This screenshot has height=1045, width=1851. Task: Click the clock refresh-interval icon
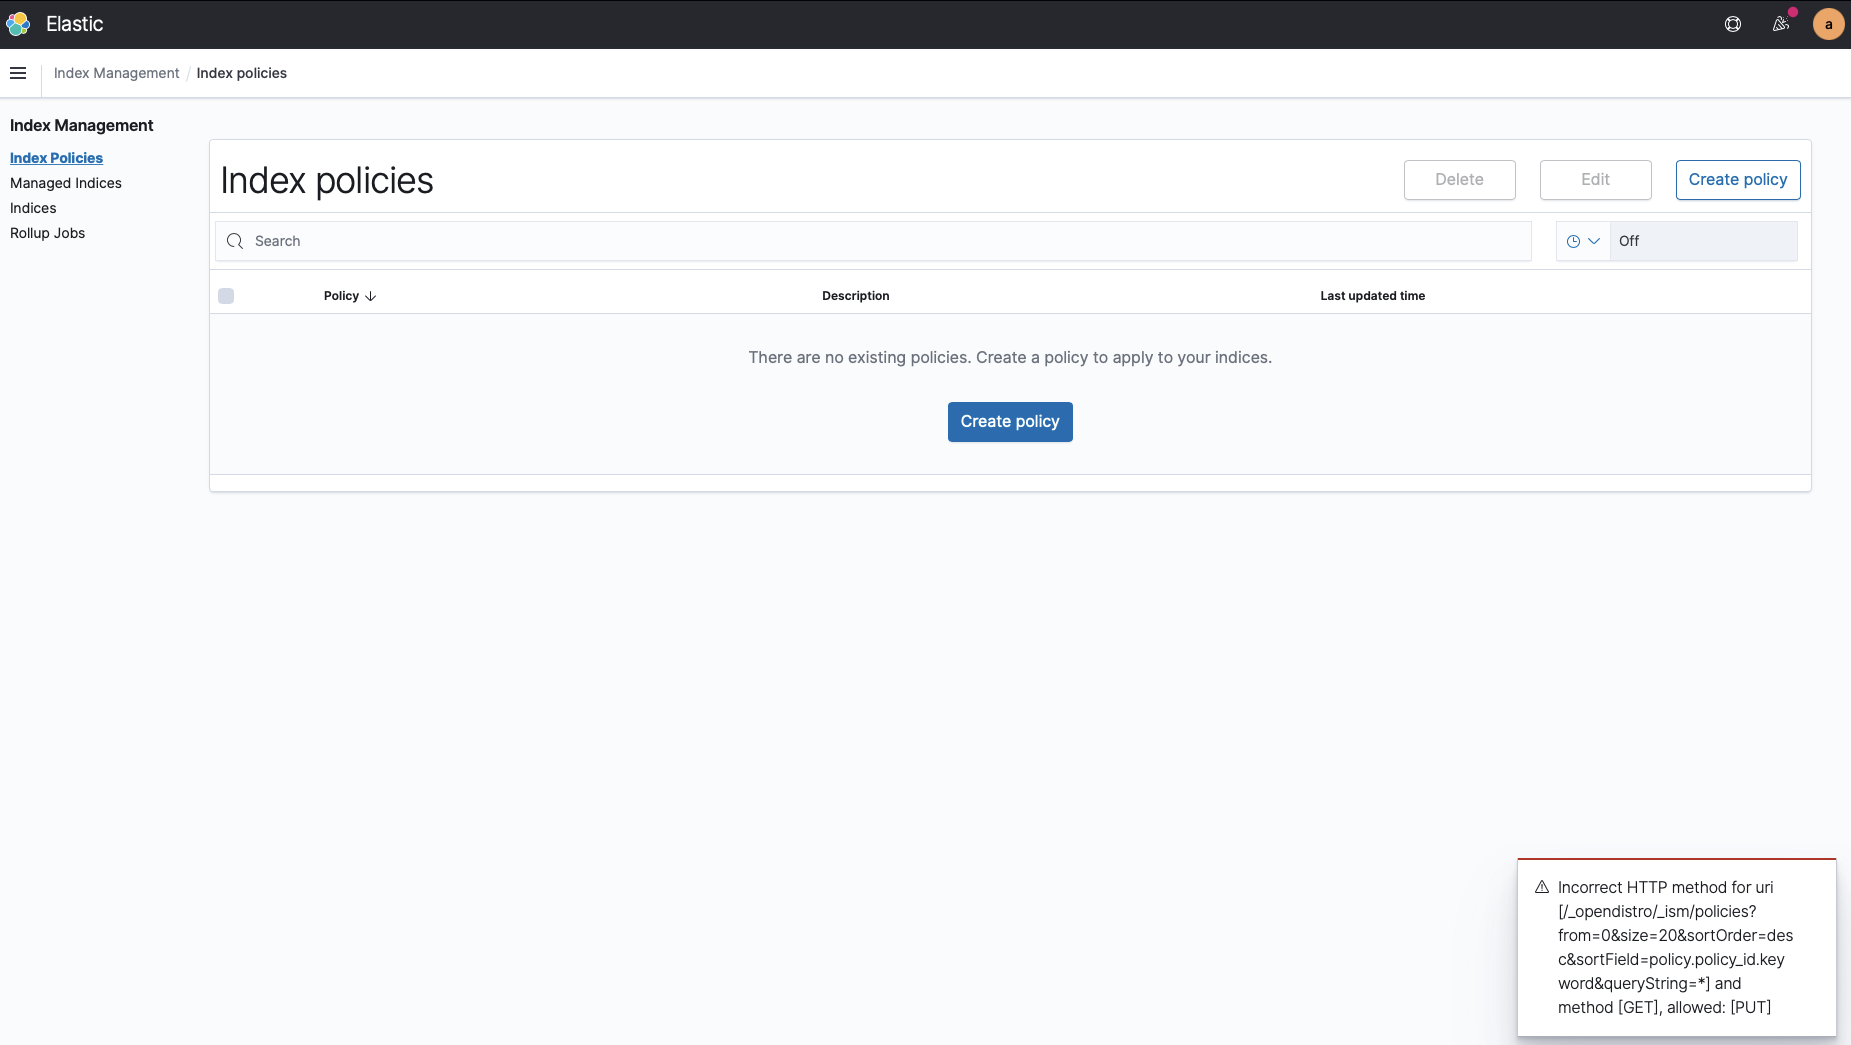[x=1574, y=241]
